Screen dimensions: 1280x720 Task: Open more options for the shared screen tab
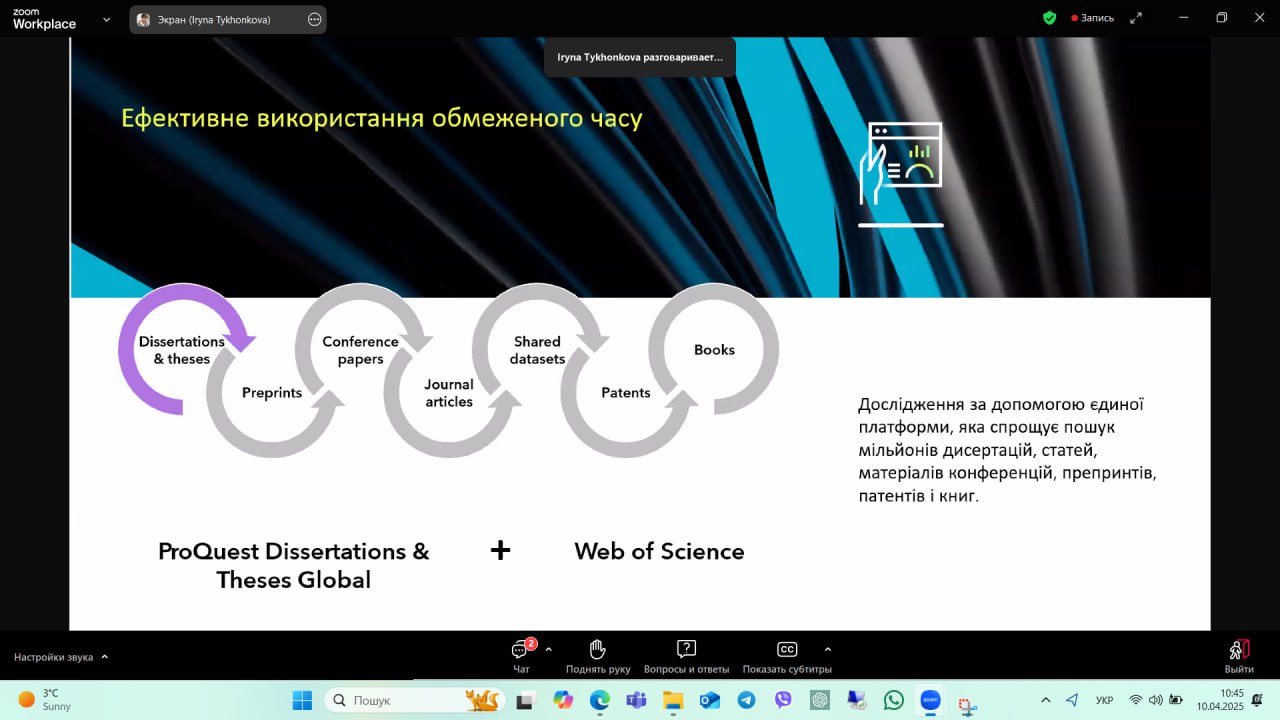point(314,19)
